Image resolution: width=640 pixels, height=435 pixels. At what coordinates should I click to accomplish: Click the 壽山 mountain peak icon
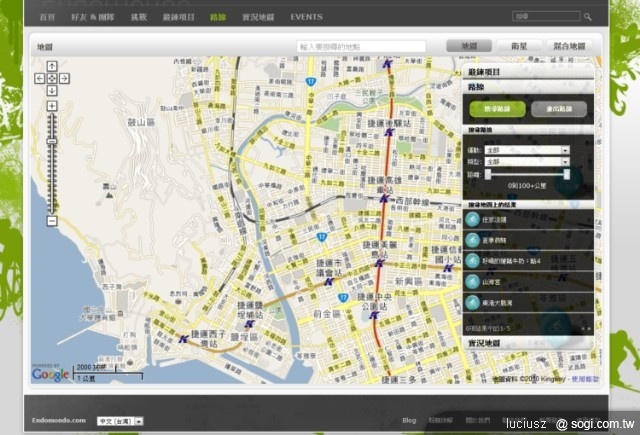pos(109,195)
